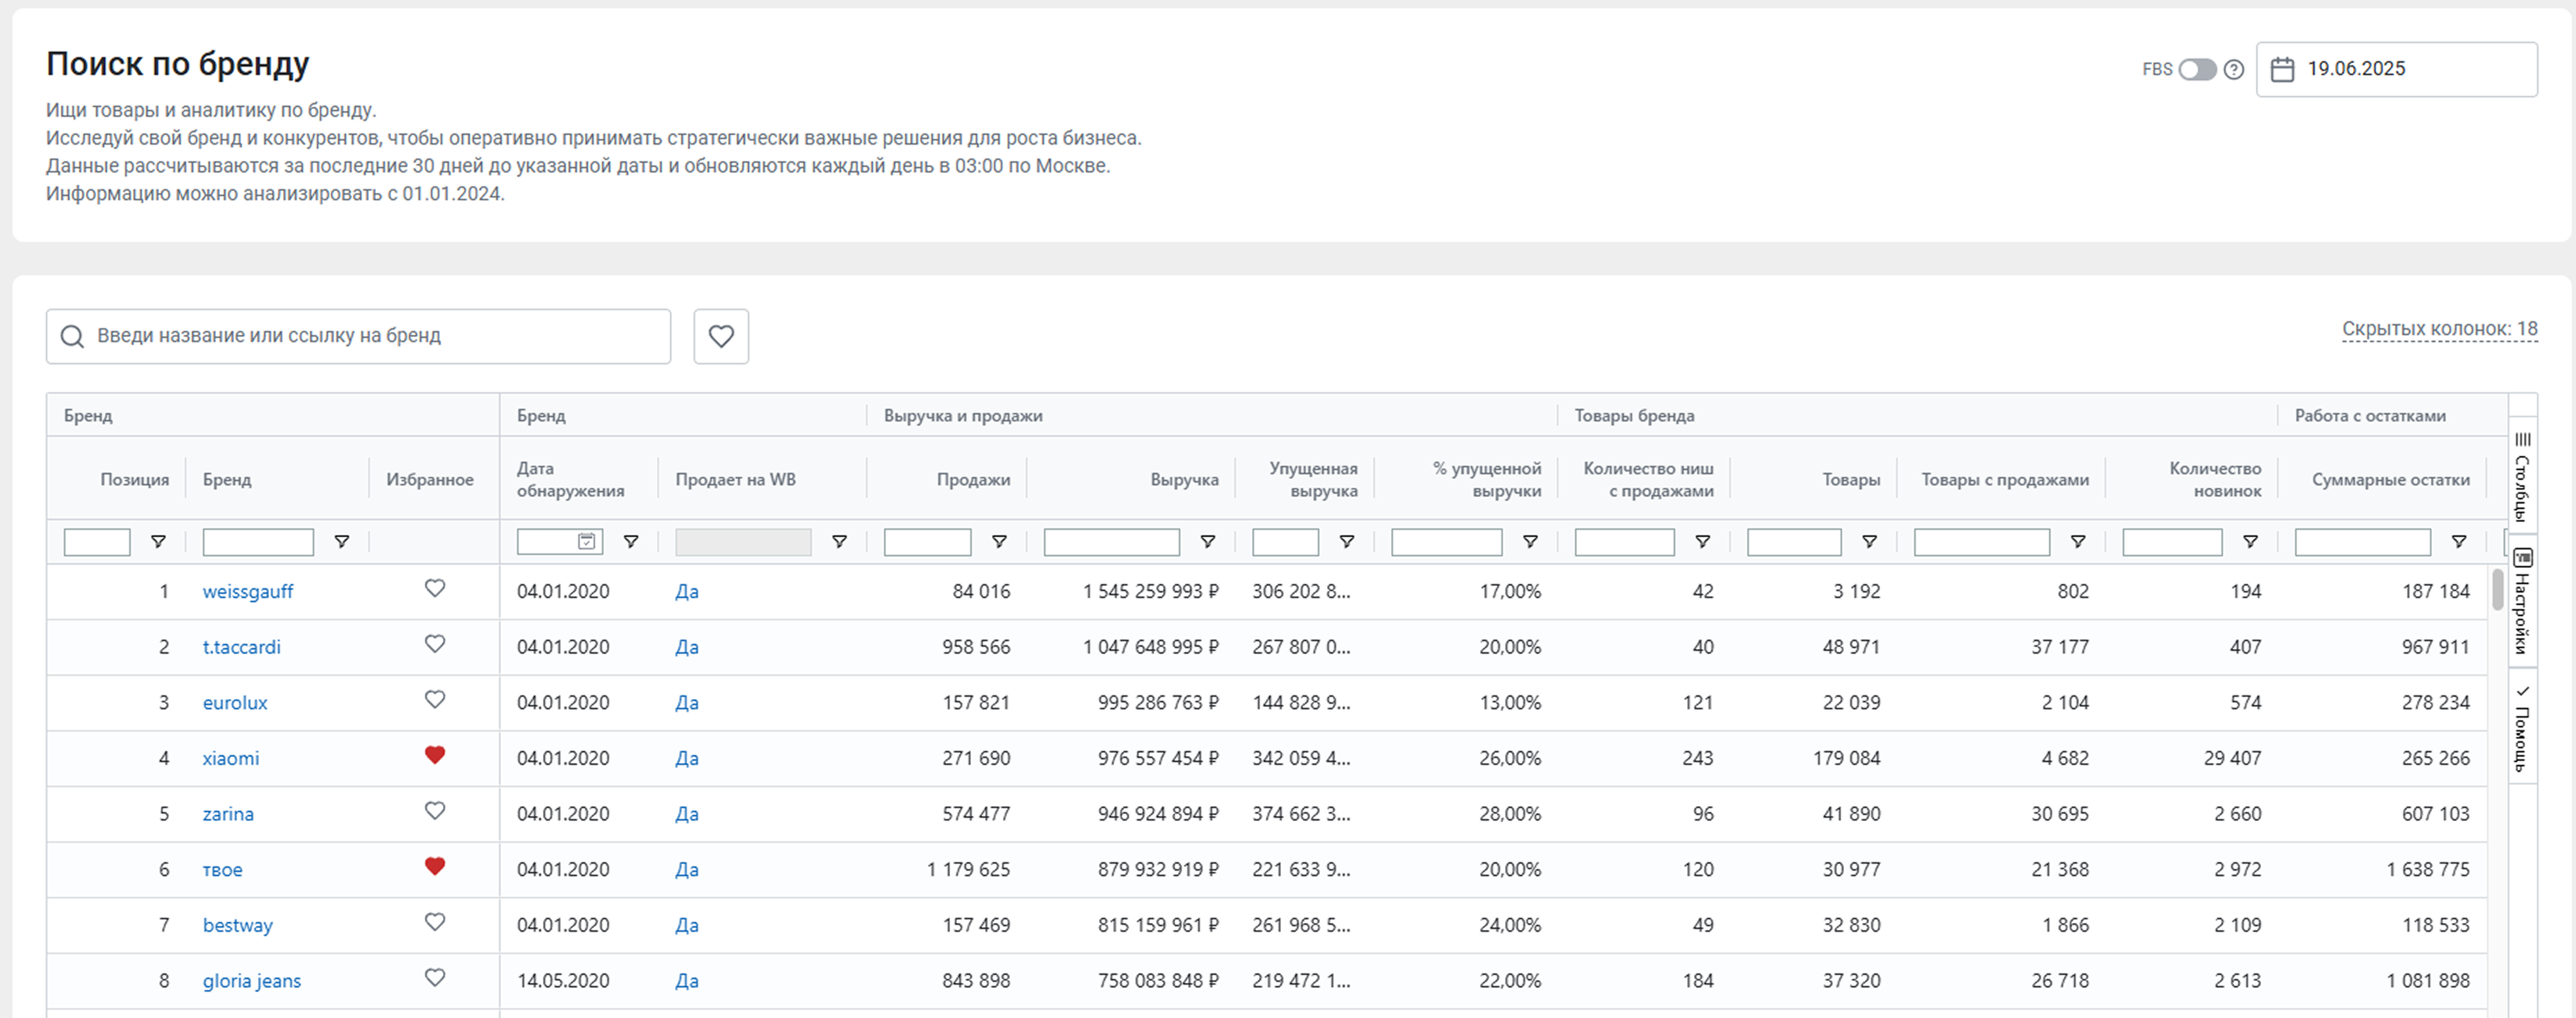The width and height of the screenshot is (2576, 1018).
Task: Click date cell 14.05.2020
Action: coord(563,981)
